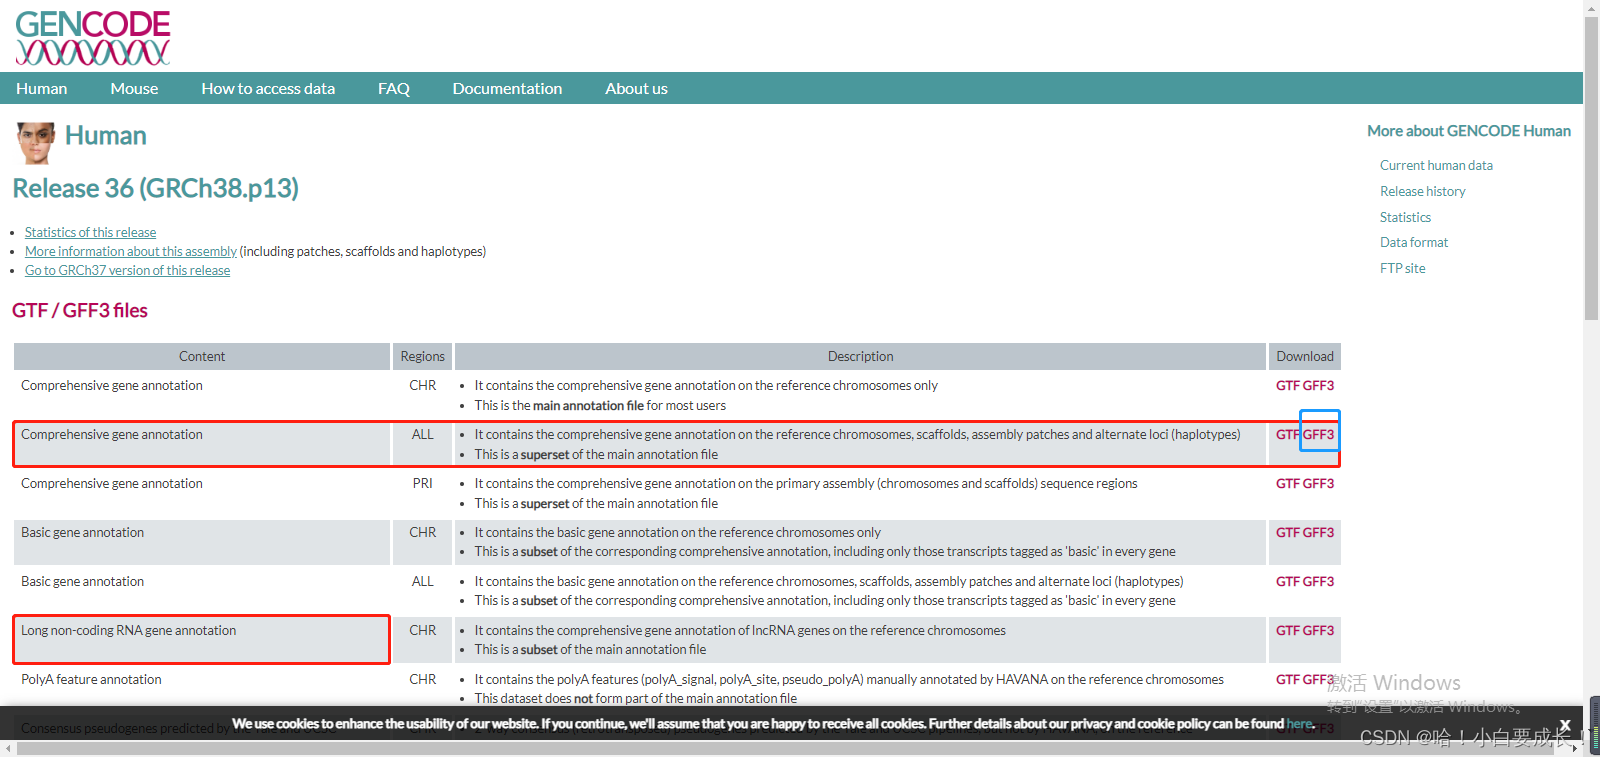Download GFF3 for Comprehensive CHR annotation
This screenshot has width=1600, height=757.
pos(1318,385)
